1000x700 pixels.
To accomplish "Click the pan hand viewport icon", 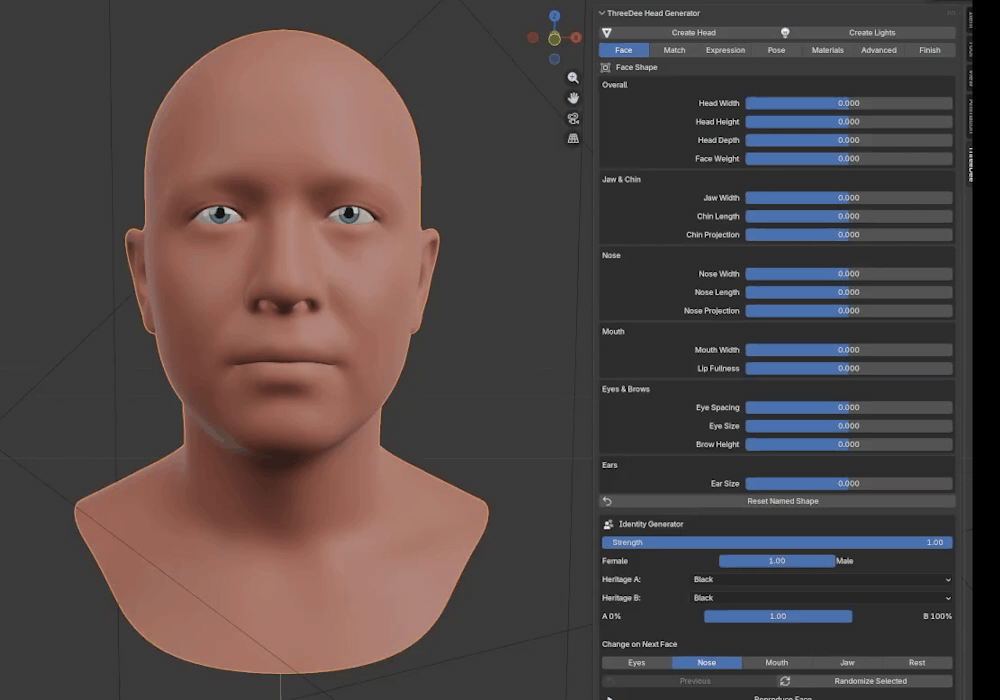I will click(x=573, y=98).
